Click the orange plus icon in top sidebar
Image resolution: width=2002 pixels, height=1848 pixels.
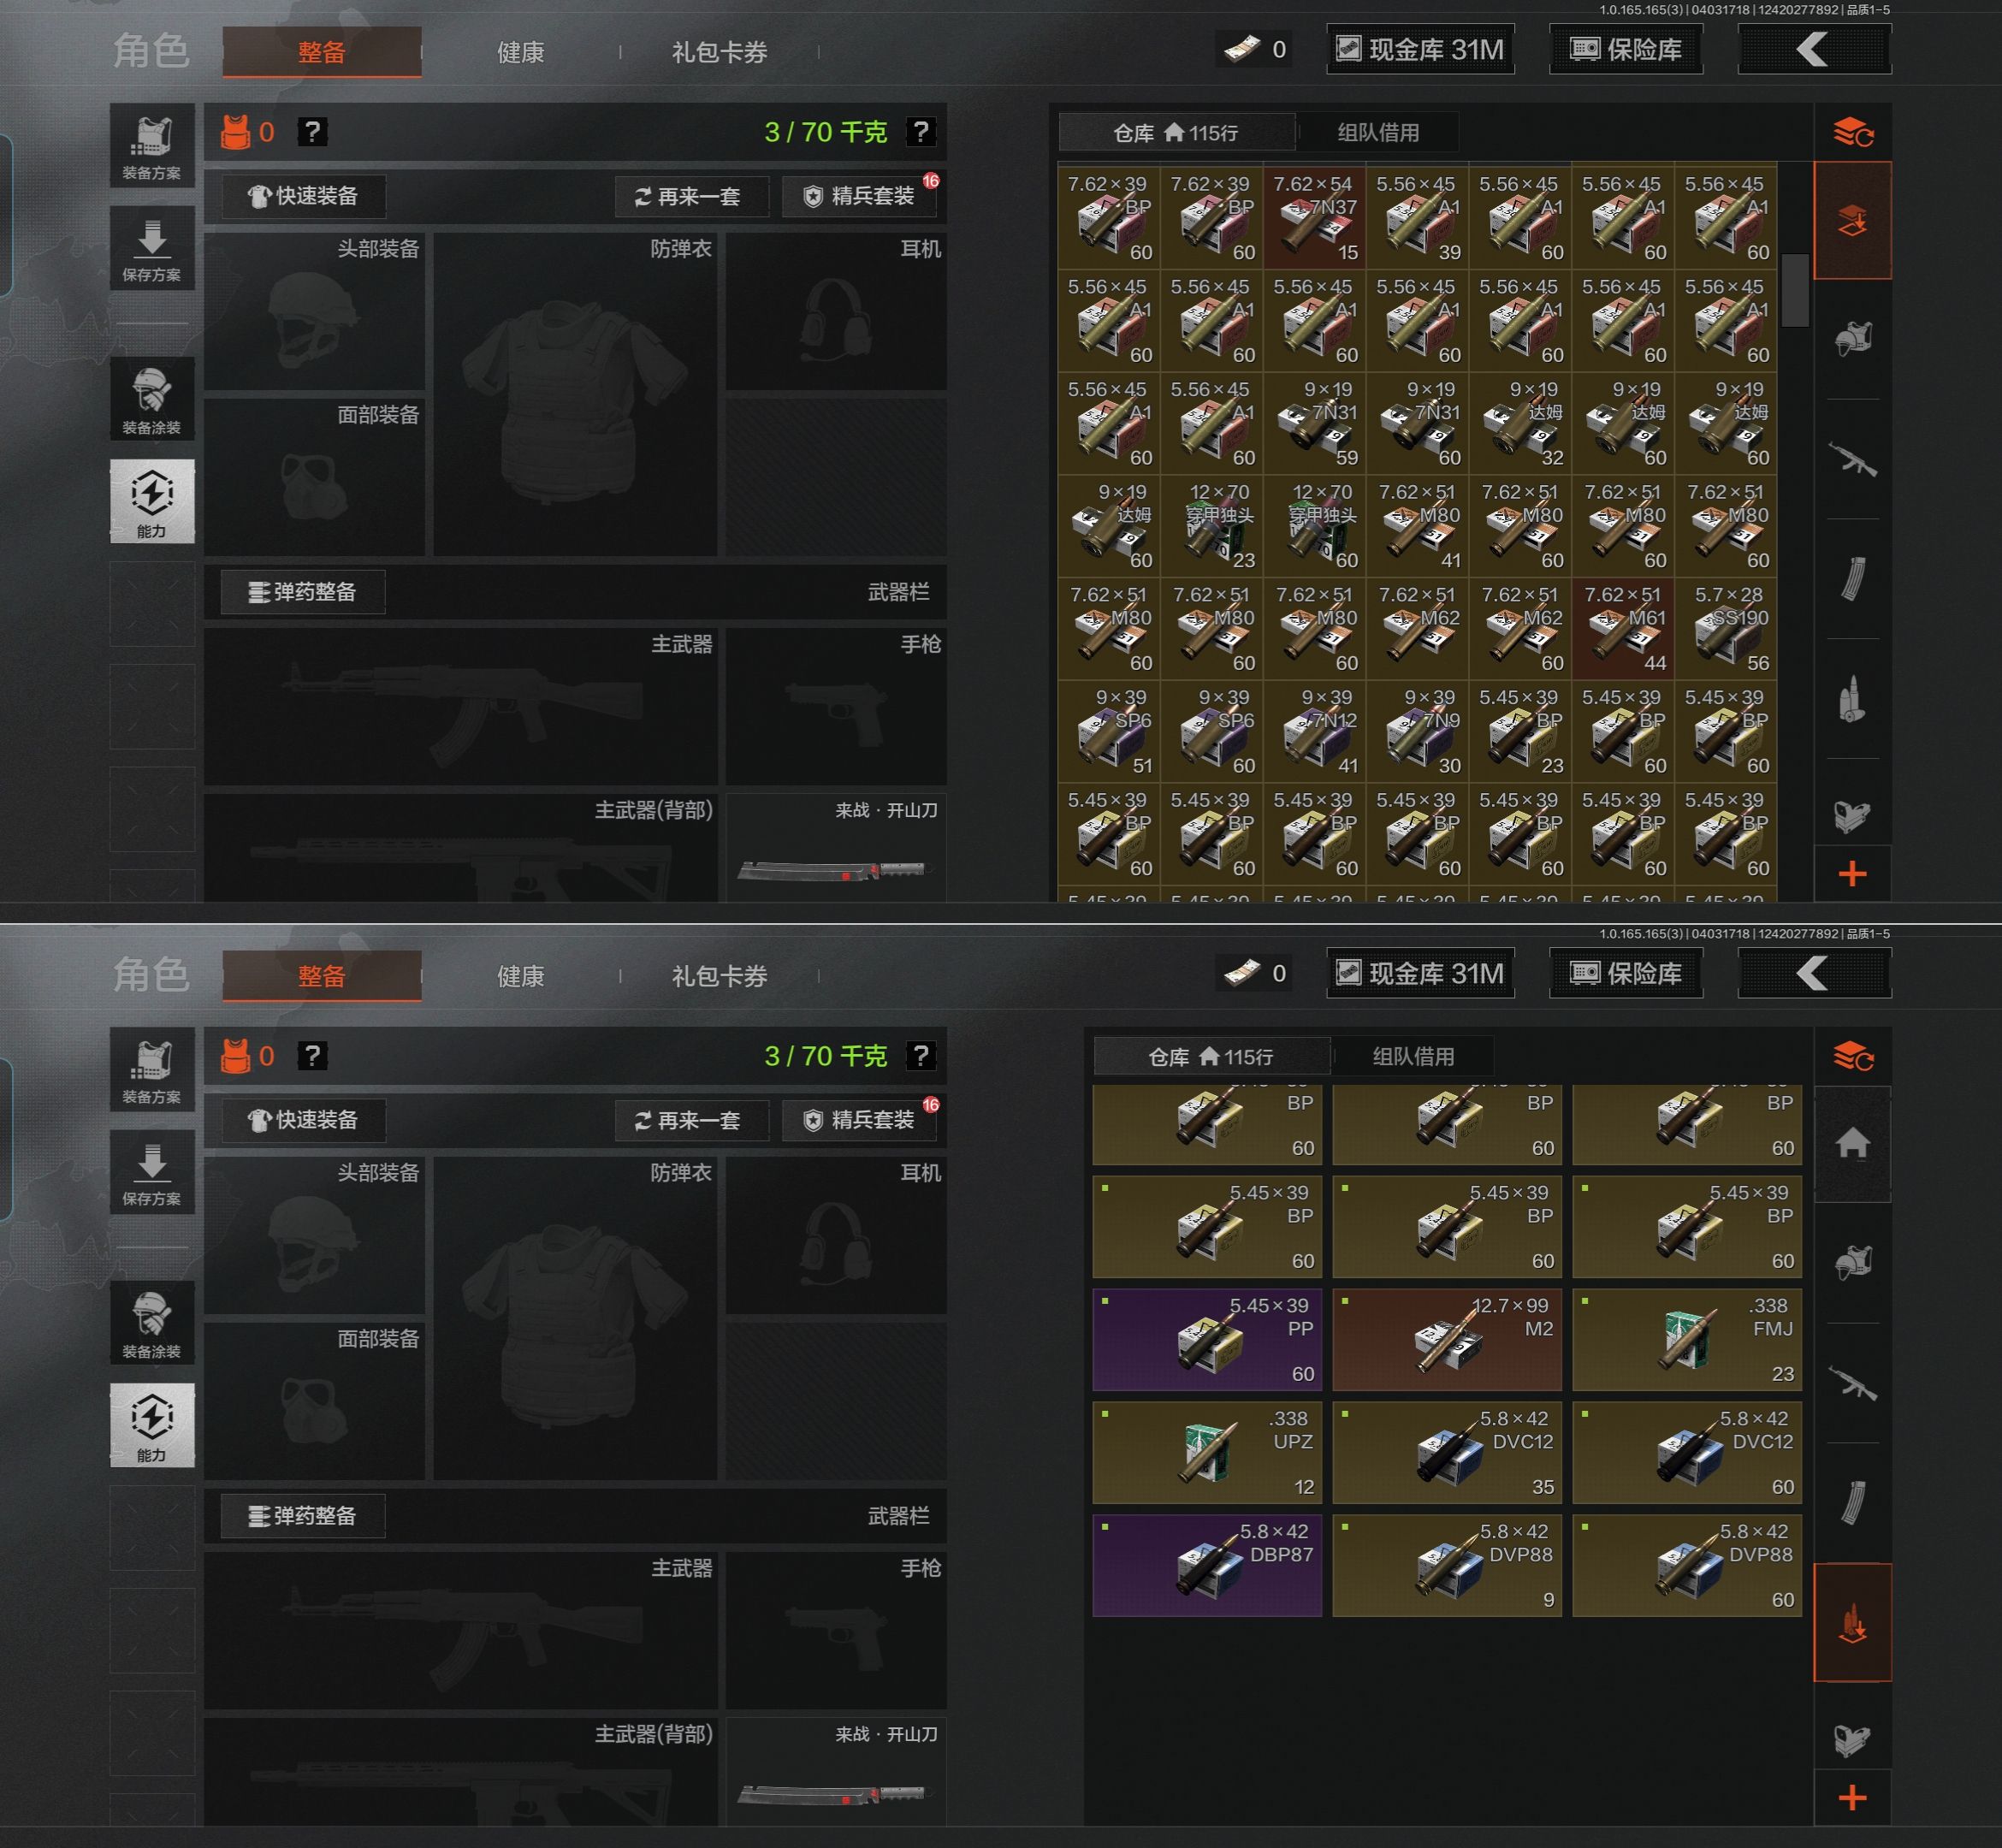coord(1852,874)
